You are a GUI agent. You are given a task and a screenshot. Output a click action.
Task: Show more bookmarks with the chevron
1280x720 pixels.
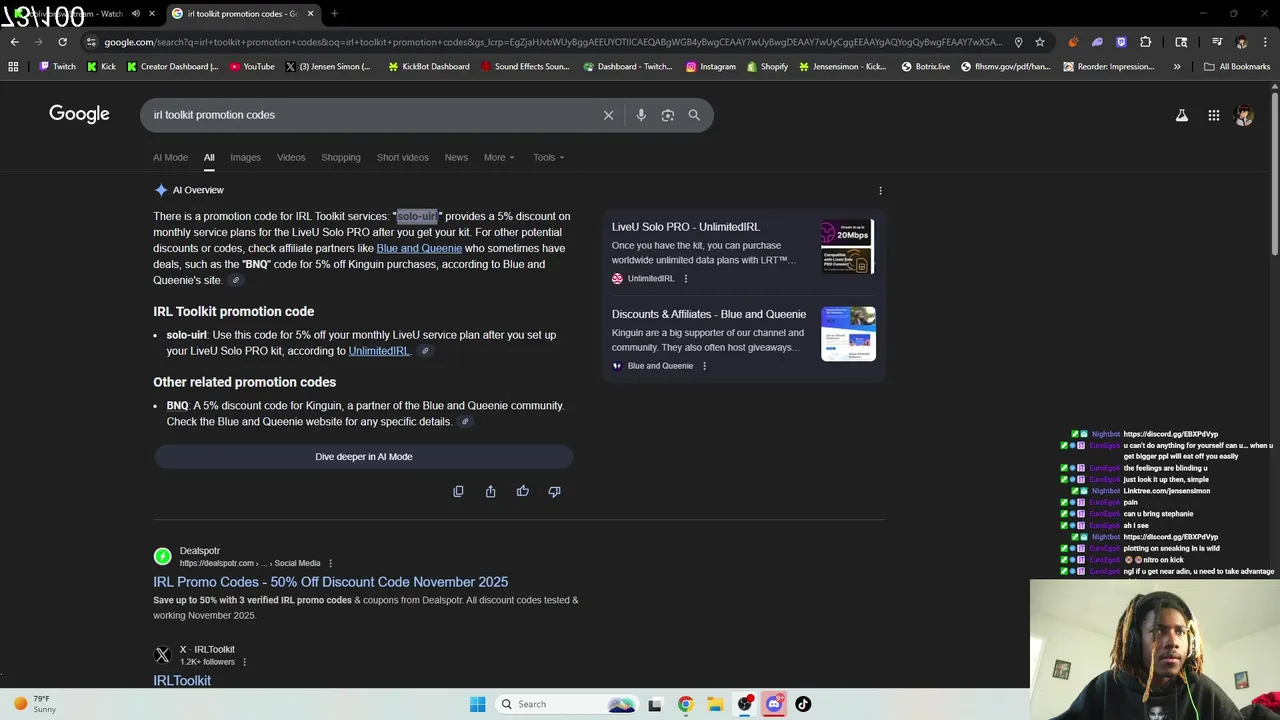1177,67
